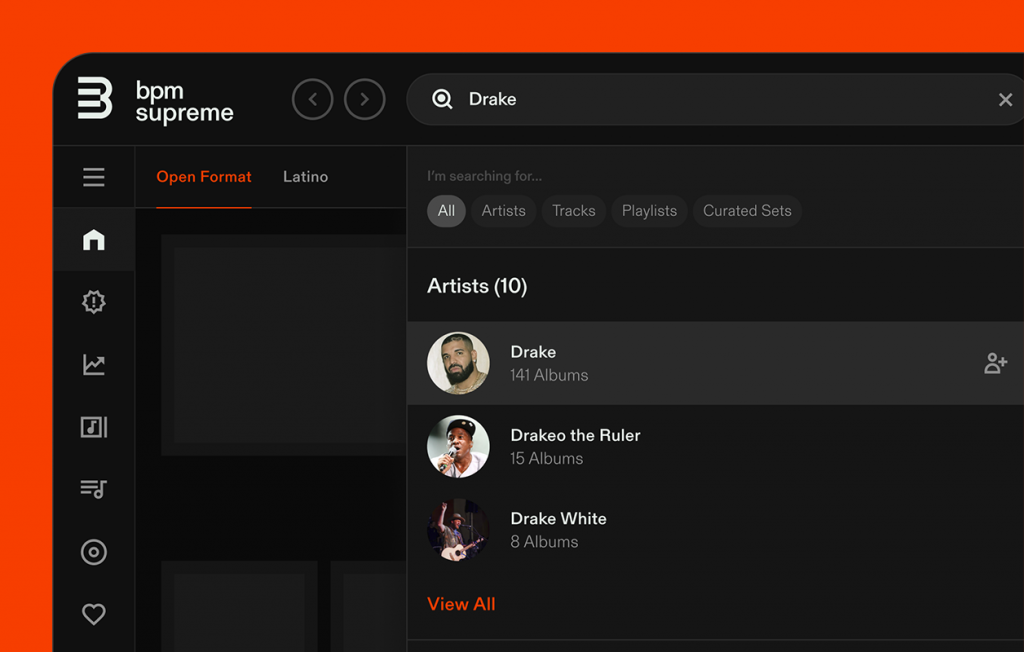
Task: Open the curated sets disc icon
Action: click(x=94, y=552)
